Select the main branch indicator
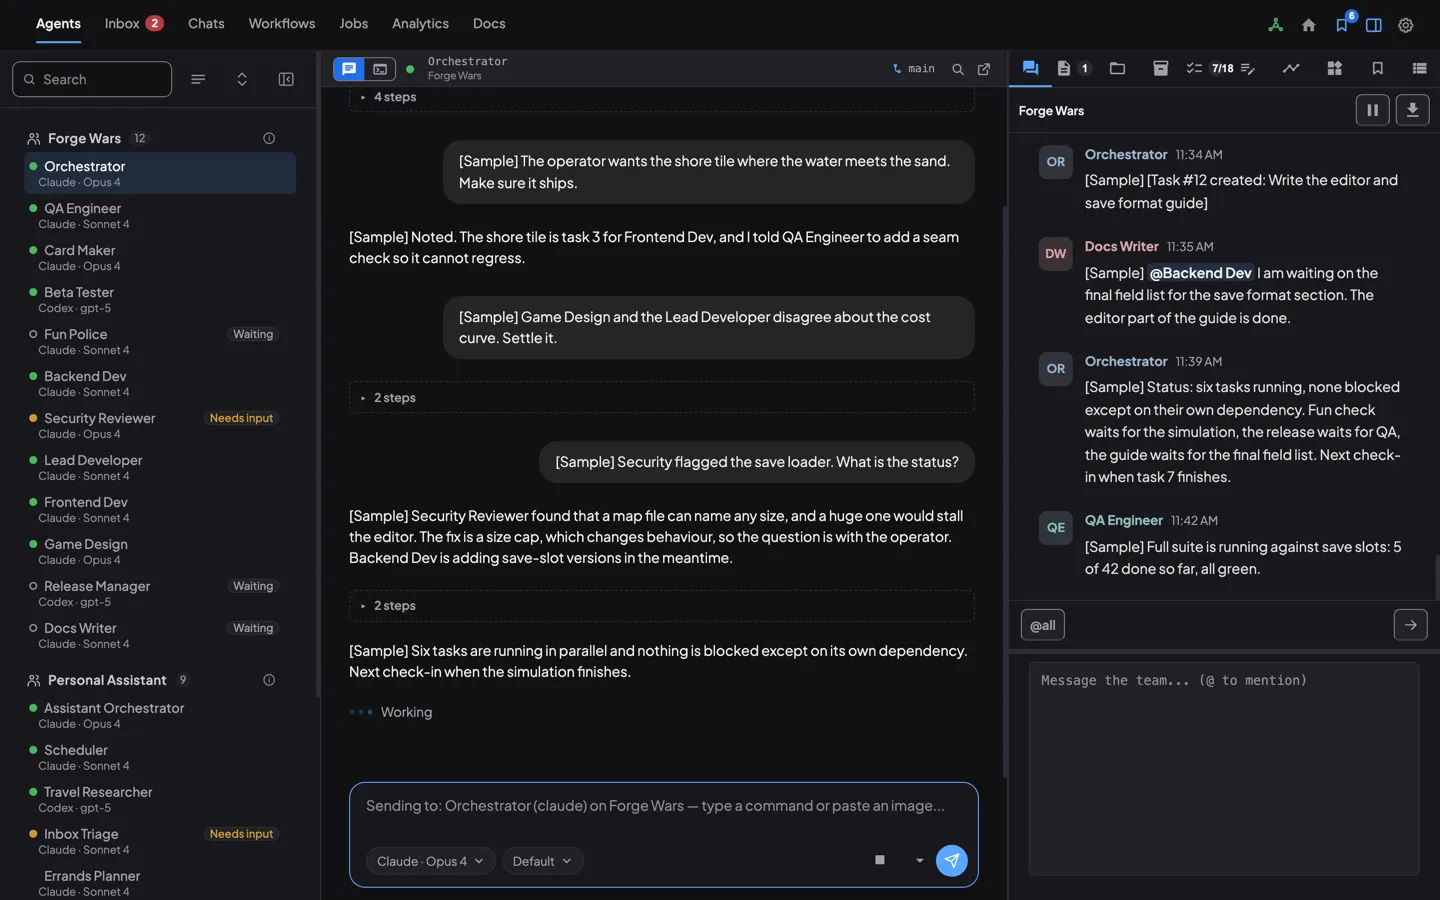 click(x=913, y=69)
